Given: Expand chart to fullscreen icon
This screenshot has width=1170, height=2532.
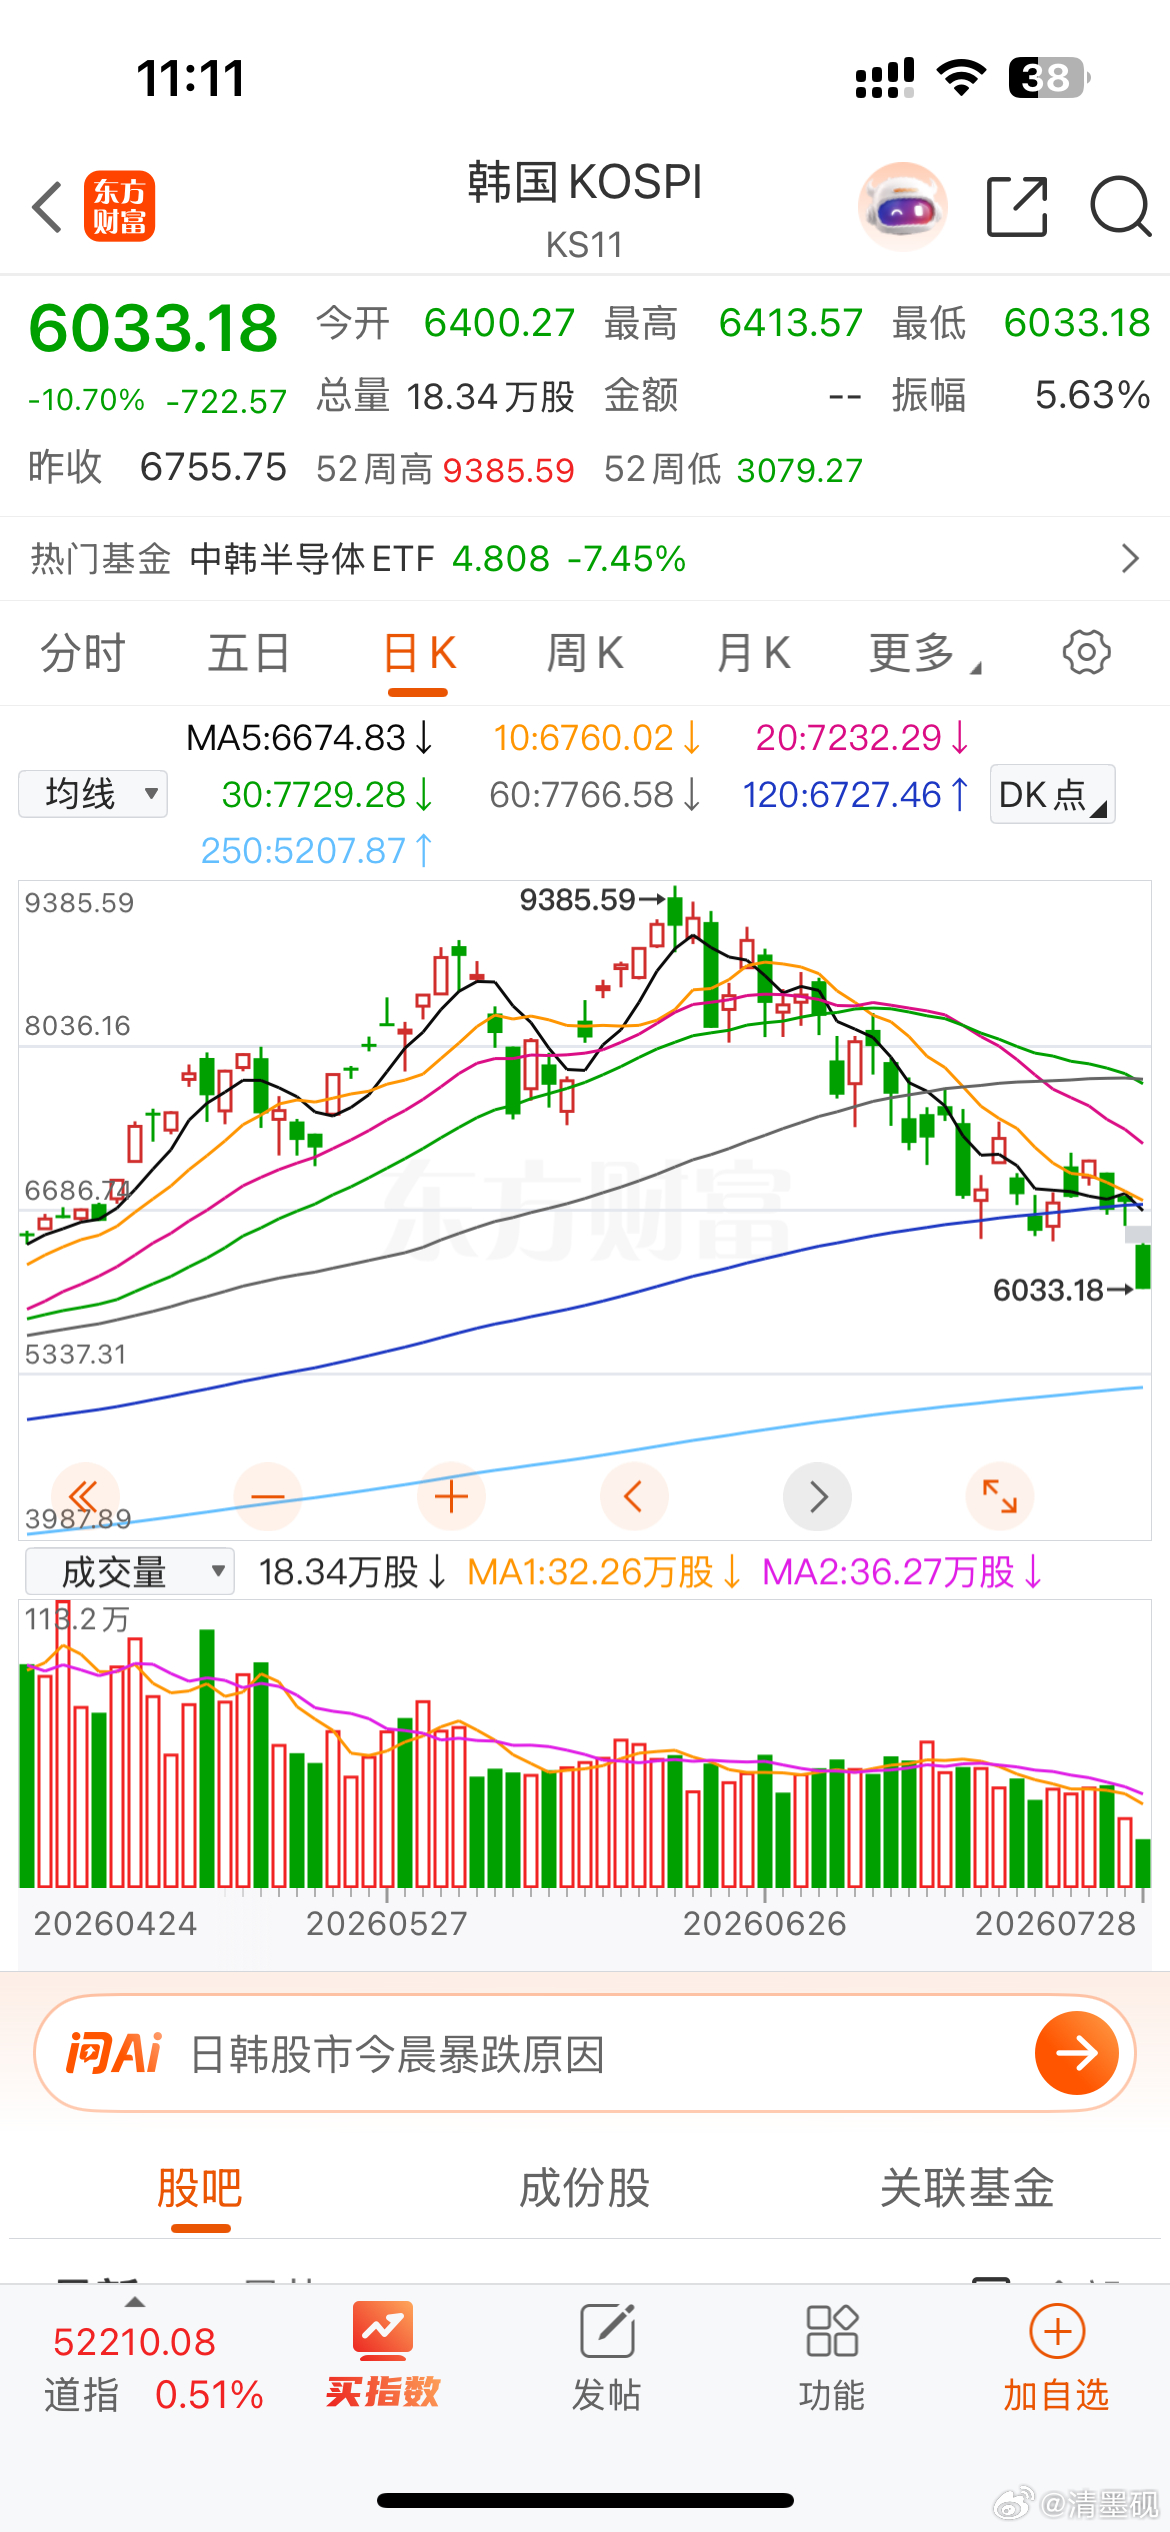Looking at the screenshot, I should (1000, 1497).
